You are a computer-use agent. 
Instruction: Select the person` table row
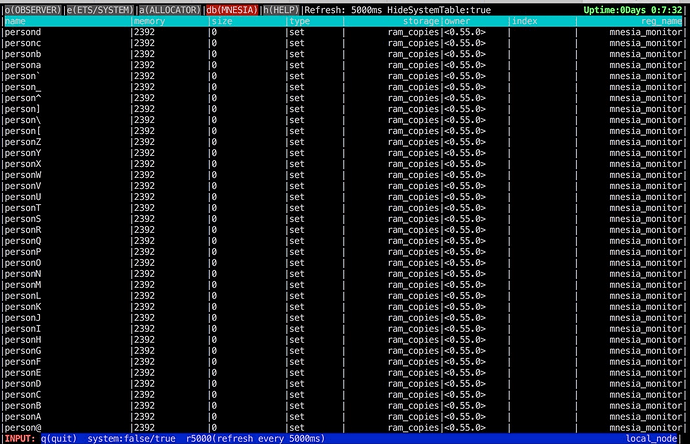tap(343, 76)
